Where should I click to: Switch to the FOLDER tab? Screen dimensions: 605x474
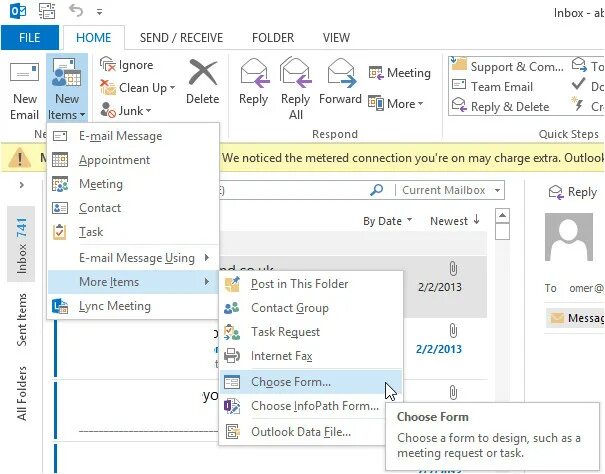pos(273,37)
